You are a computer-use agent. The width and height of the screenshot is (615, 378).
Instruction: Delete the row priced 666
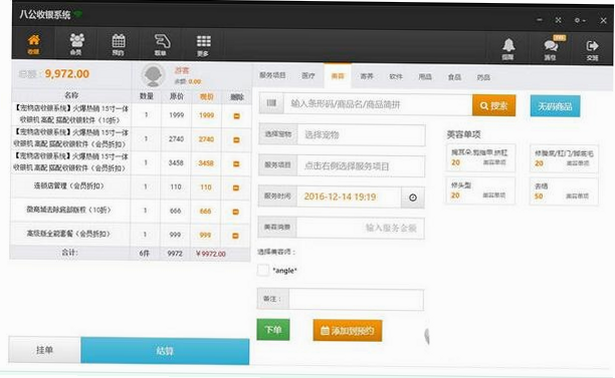[x=236, y=212]
